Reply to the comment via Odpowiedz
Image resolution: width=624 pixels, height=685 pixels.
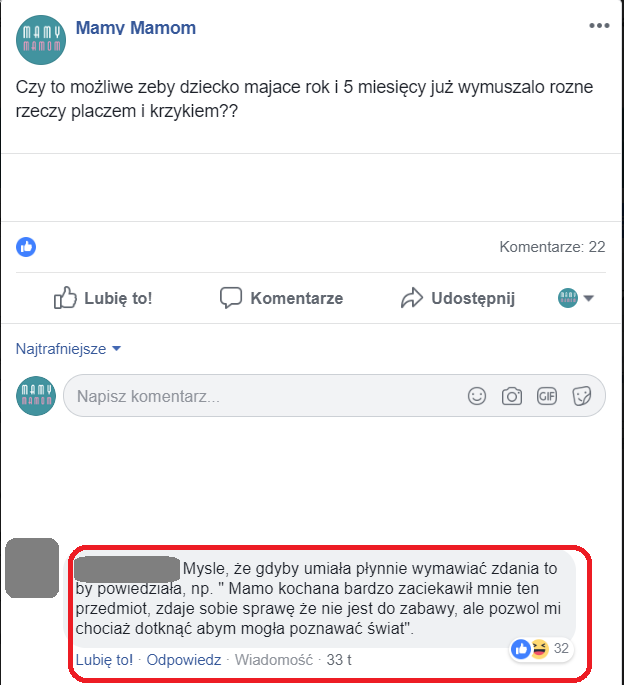click(x=184, y=660)
